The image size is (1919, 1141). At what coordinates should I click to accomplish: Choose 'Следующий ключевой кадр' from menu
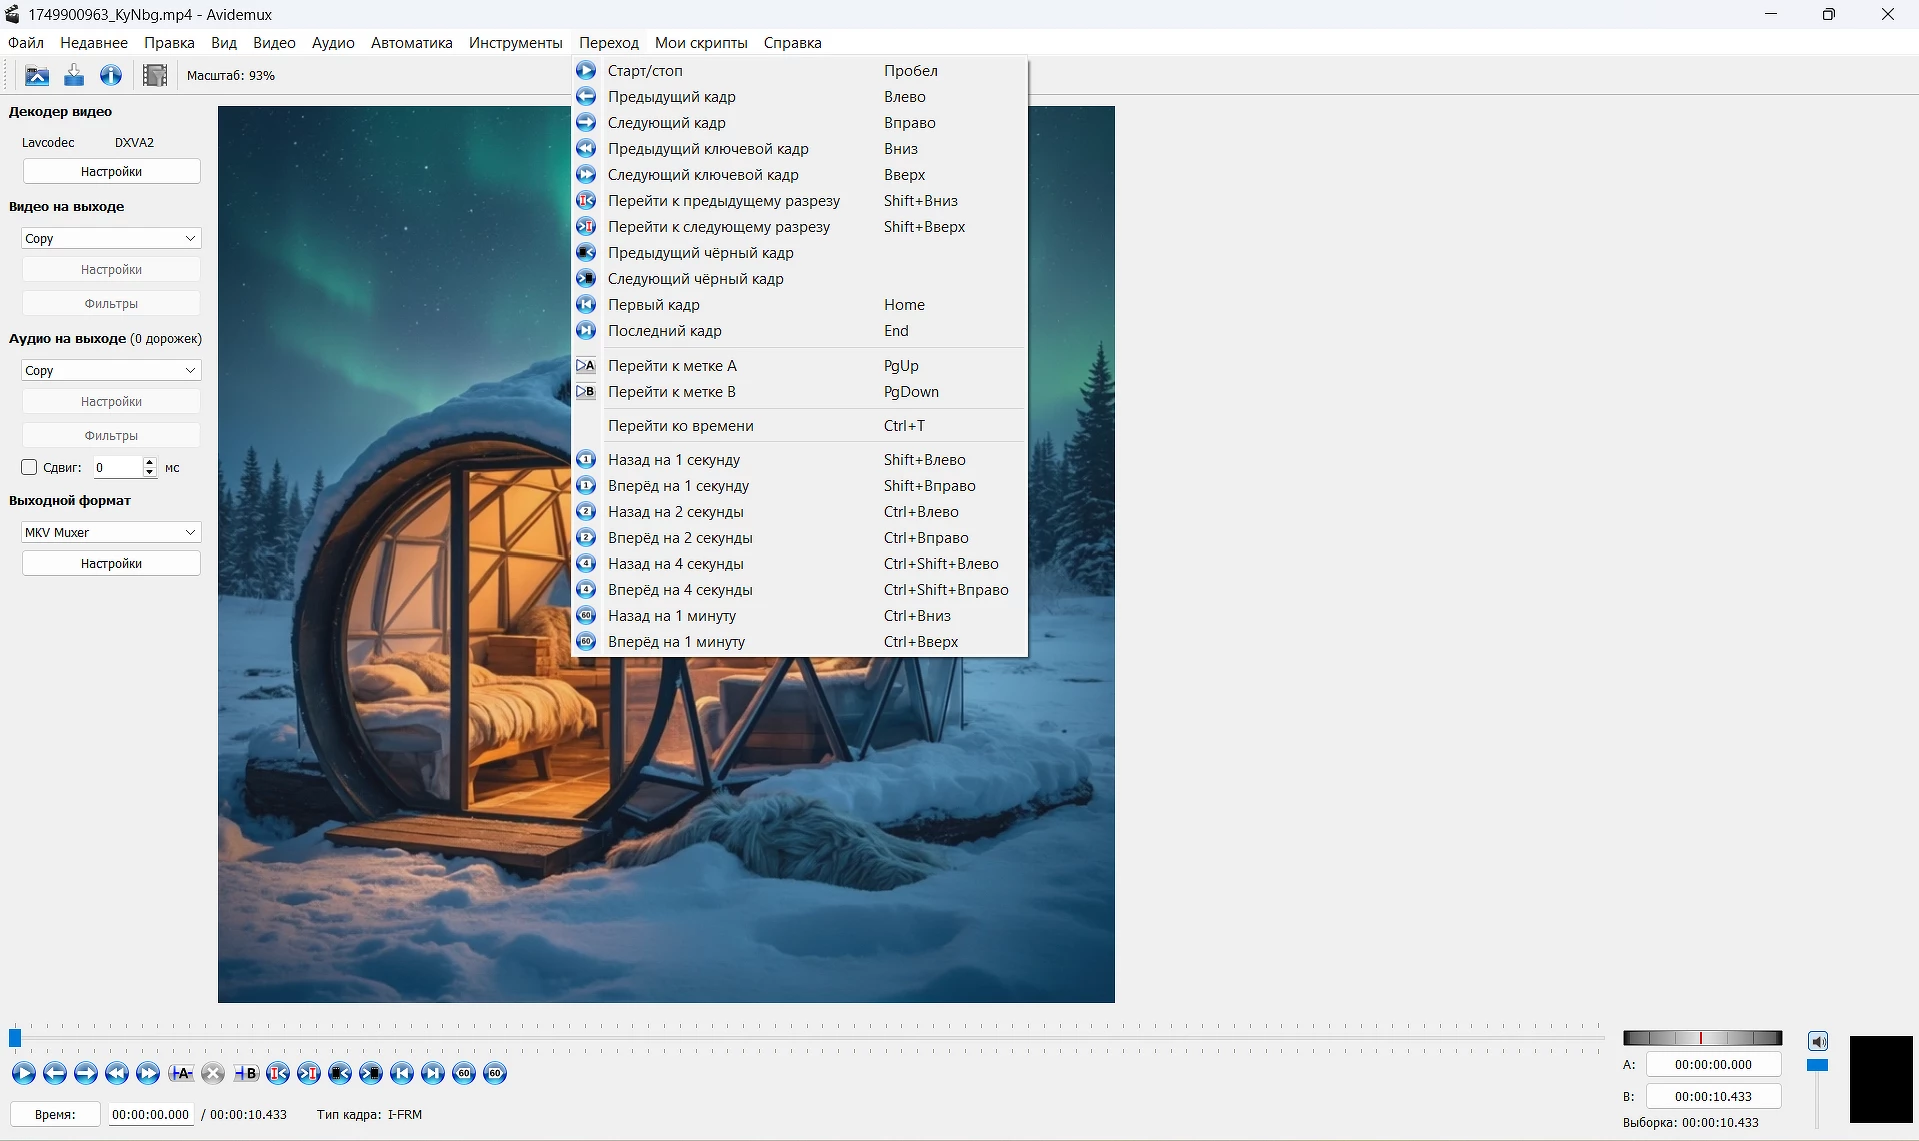[702, 175]
